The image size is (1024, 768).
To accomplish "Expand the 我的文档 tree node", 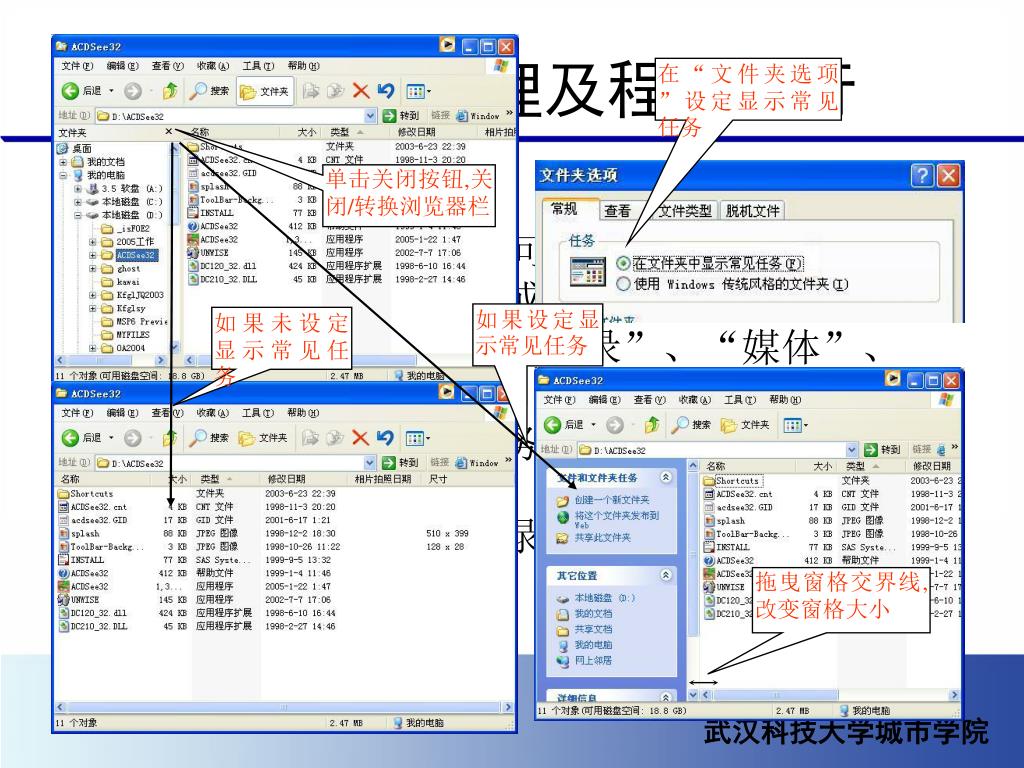I will coord(63,162).
